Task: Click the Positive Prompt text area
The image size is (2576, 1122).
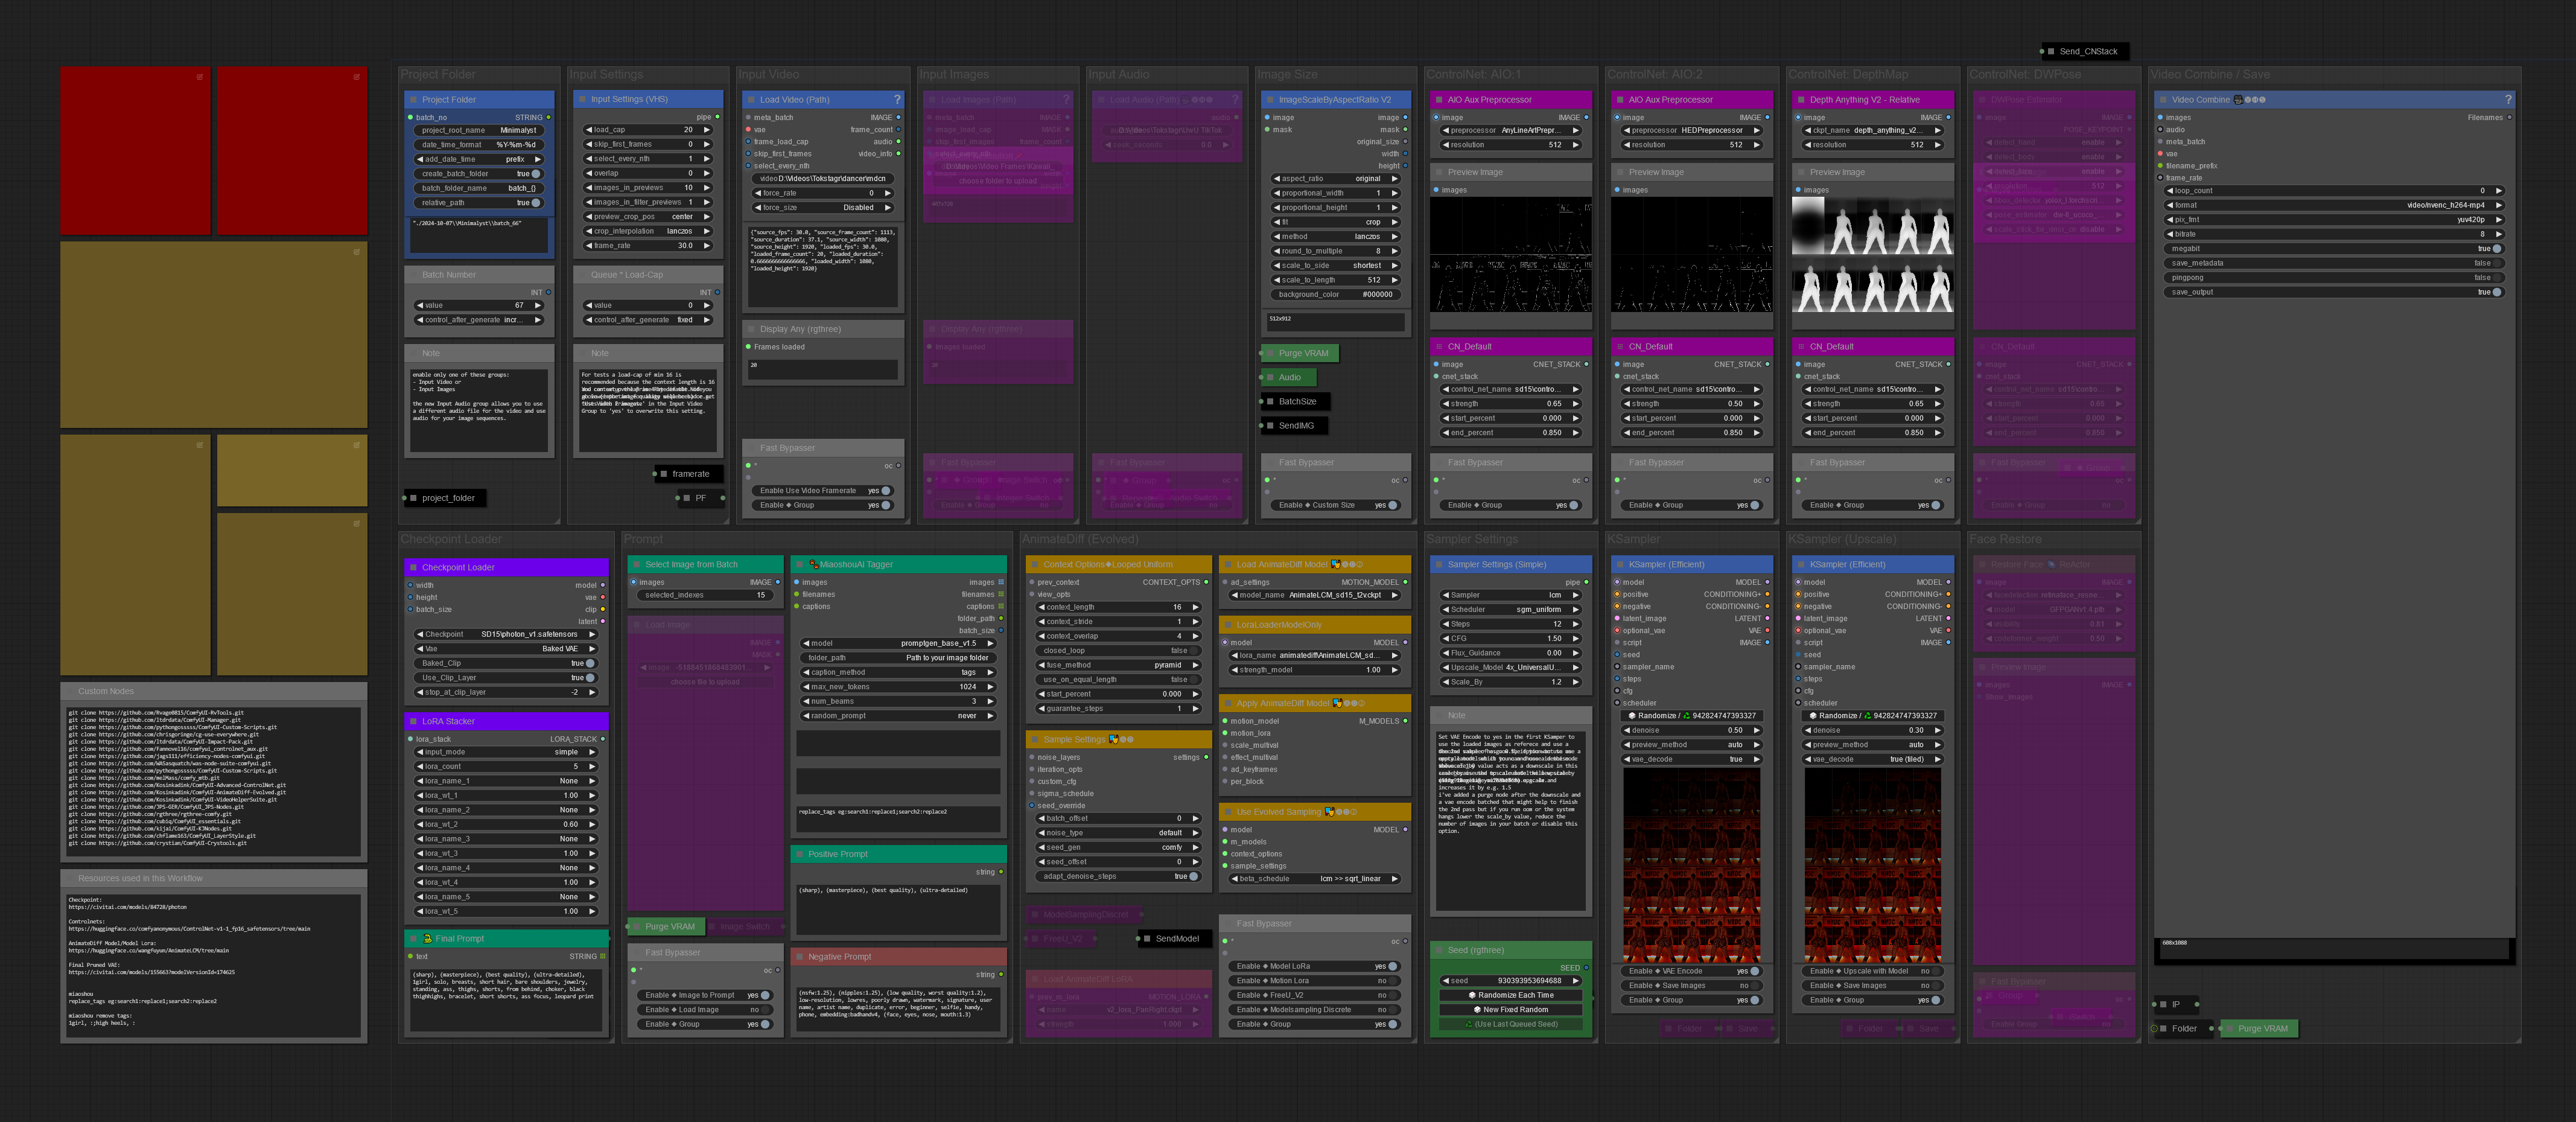Action: [898, 909]
